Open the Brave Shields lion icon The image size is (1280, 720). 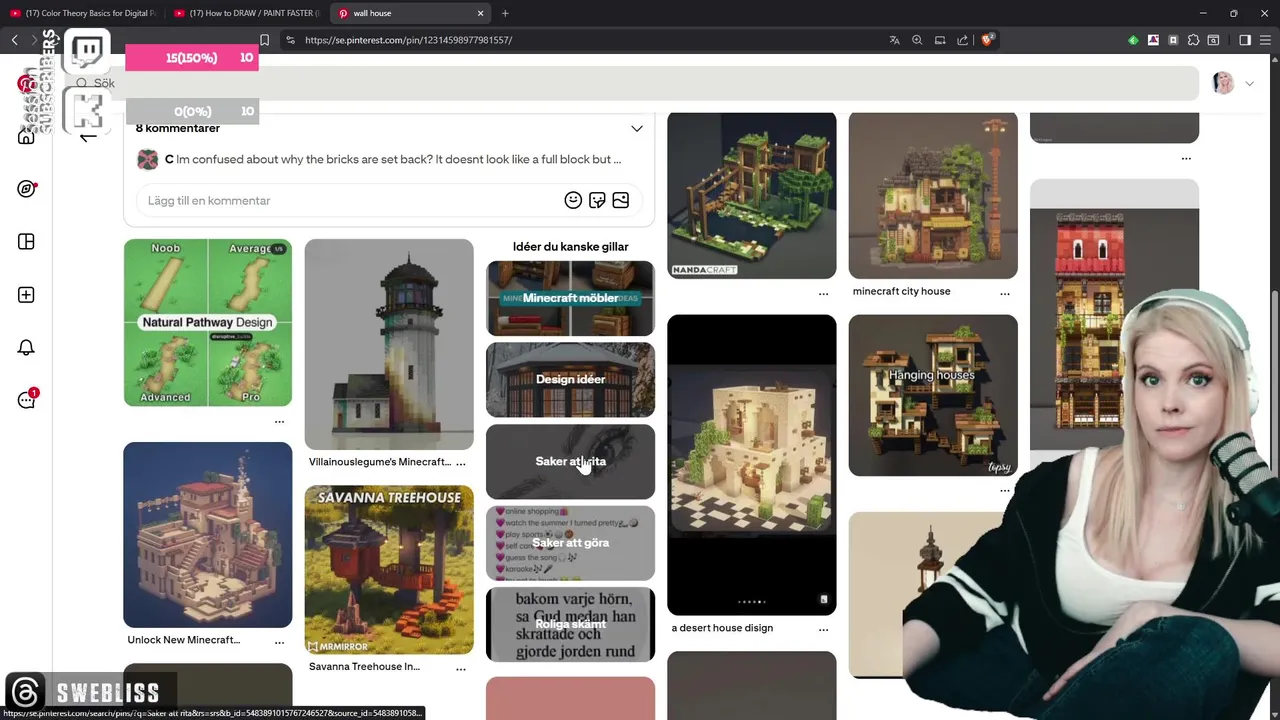tap(987, 40)
